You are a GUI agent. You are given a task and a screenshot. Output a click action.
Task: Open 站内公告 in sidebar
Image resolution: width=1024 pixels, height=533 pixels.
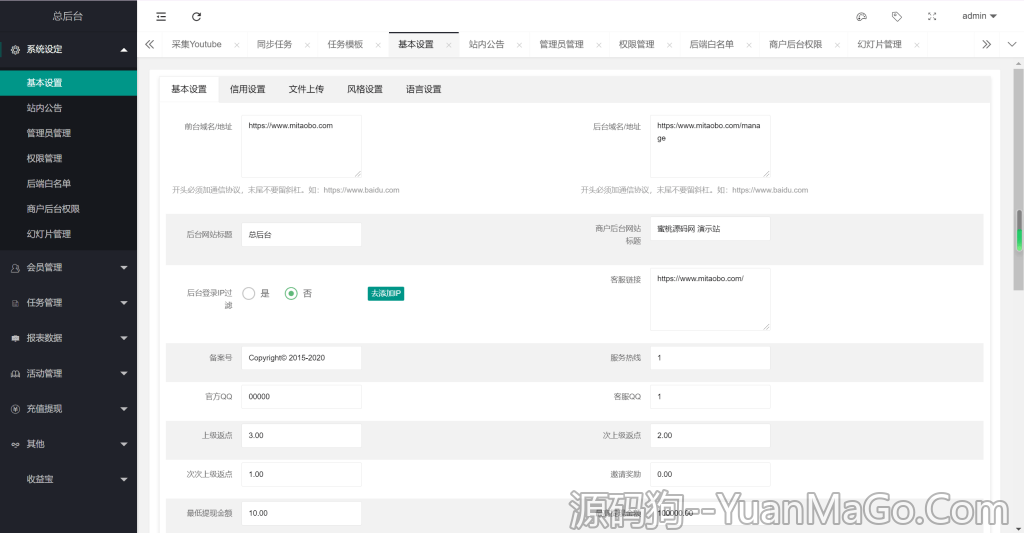point(69,108)
